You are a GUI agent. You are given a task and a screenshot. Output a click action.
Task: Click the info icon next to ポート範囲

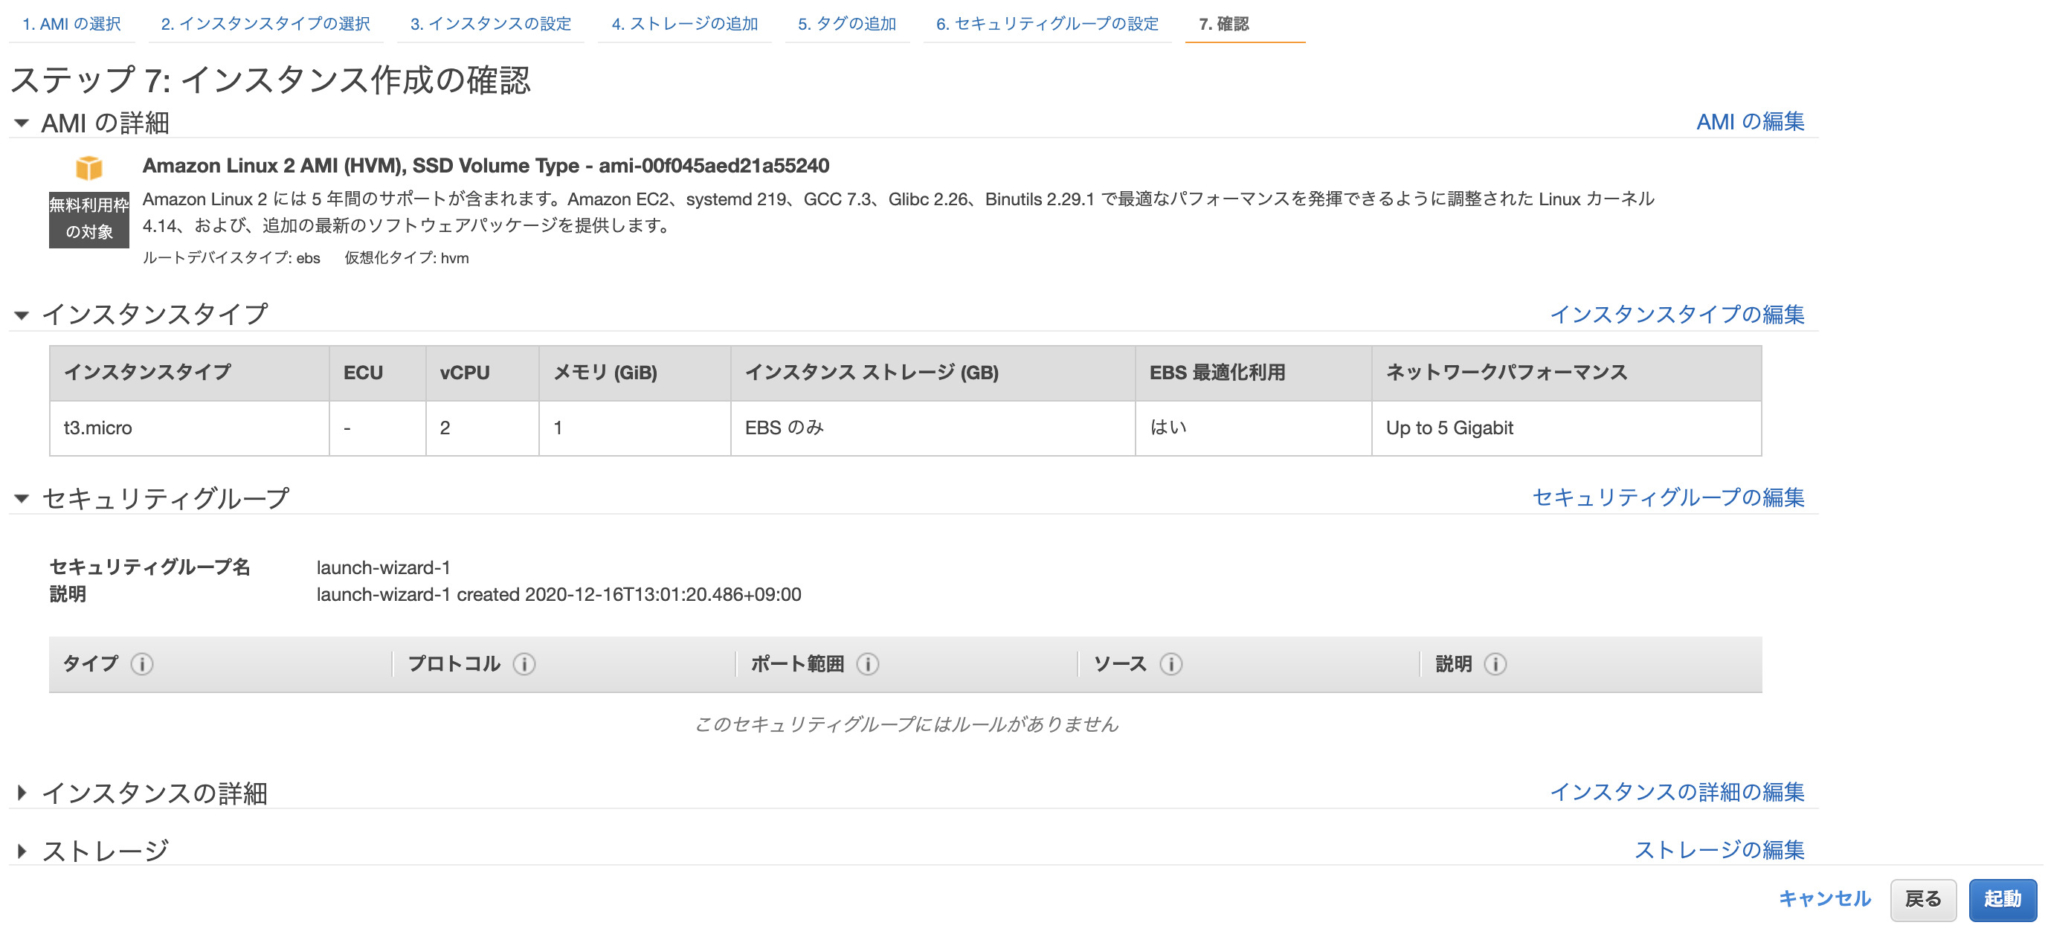click(868, 664)
